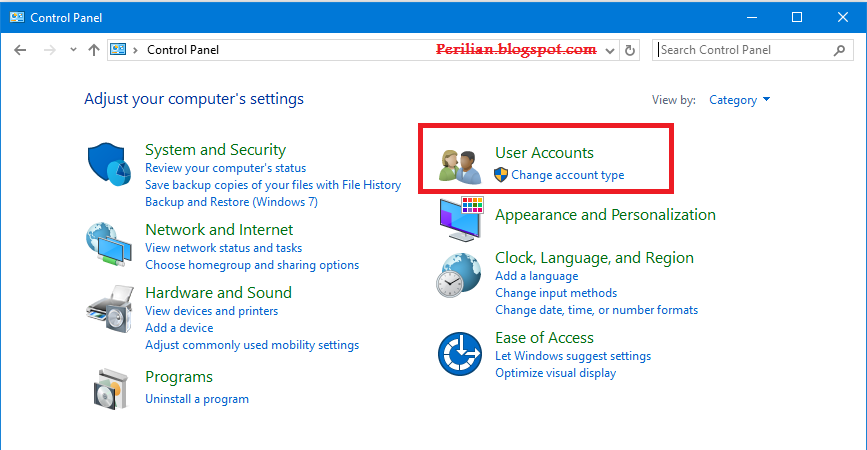Go up one level with up arrow
The width and height of the screenshot is (867, 450).
tap(93, 50)
